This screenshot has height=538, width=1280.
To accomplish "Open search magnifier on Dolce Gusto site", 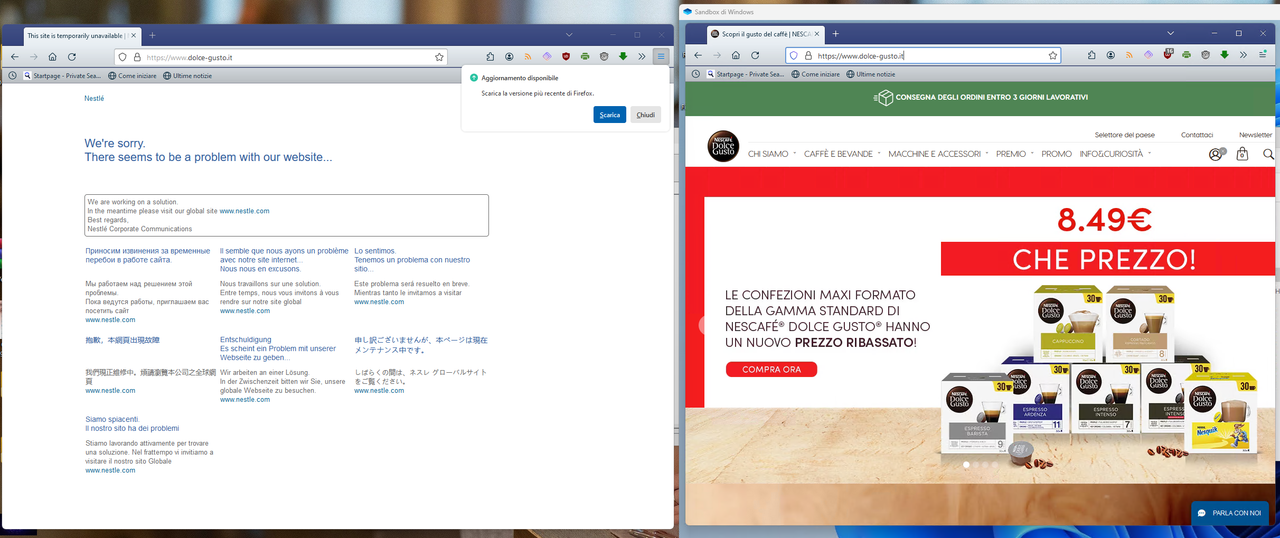I will (x=1268, y=154).
